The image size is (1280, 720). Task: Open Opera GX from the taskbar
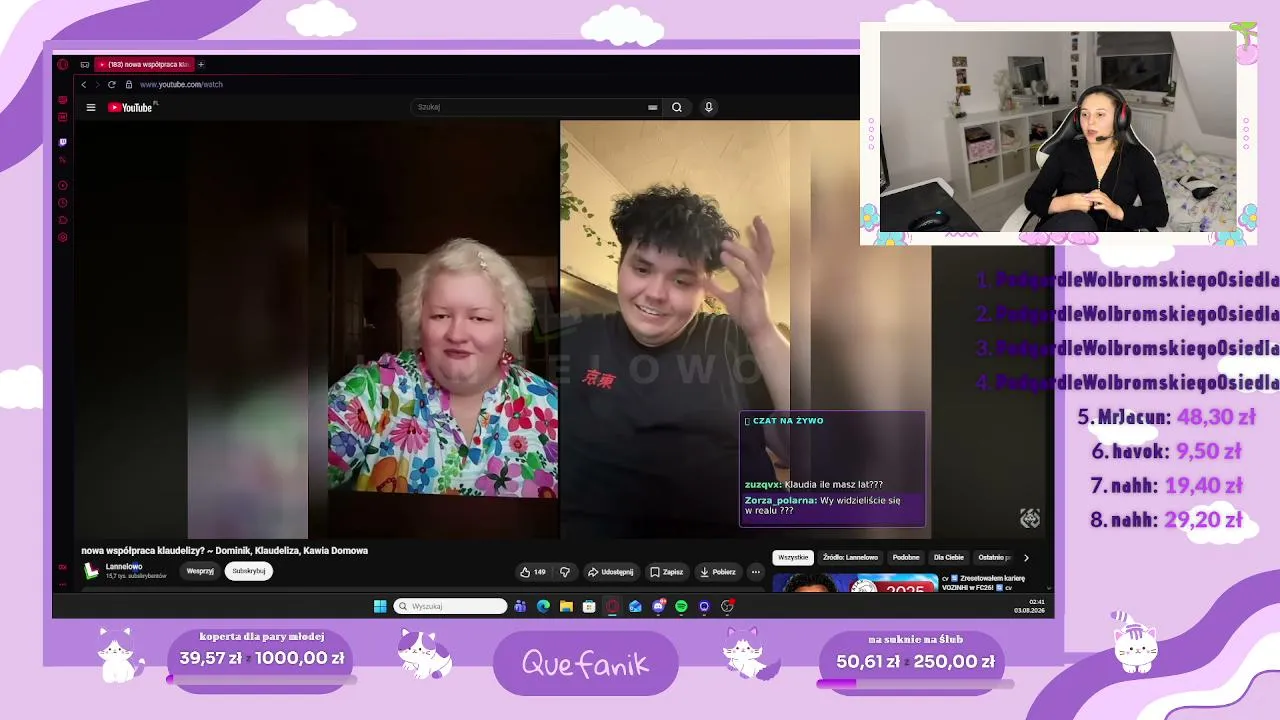612,606
